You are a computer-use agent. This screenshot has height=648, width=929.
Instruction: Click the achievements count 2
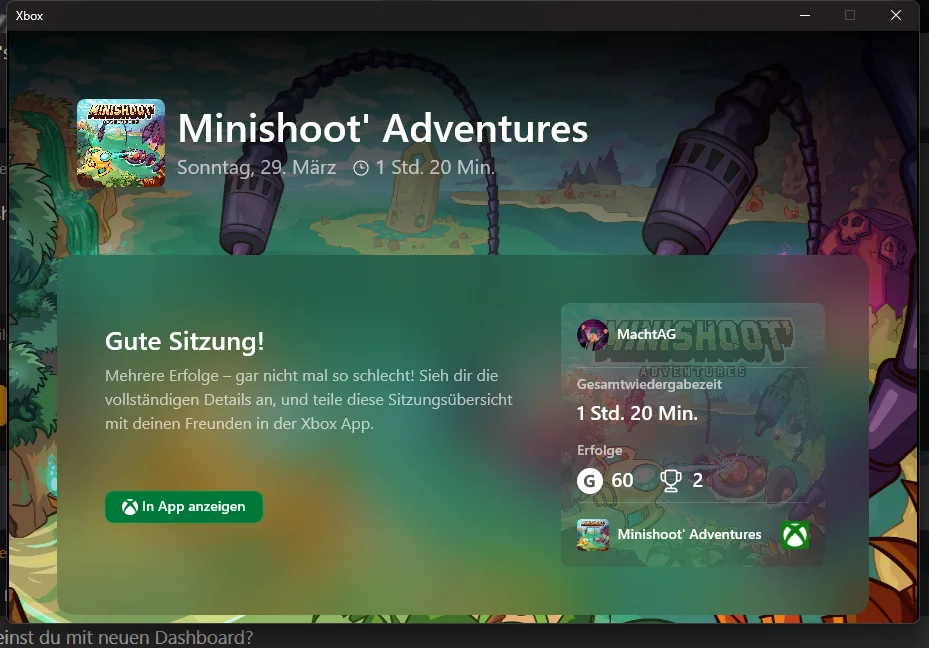click(697, 480)
